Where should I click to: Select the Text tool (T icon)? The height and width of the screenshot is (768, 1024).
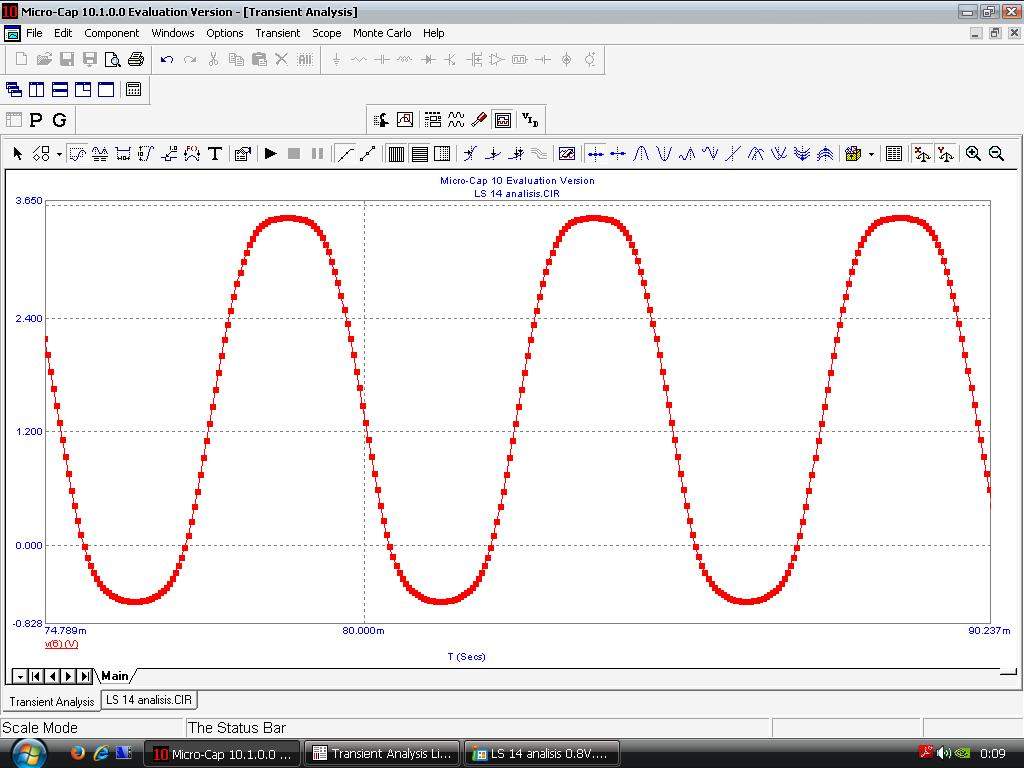tap(215, 153)
